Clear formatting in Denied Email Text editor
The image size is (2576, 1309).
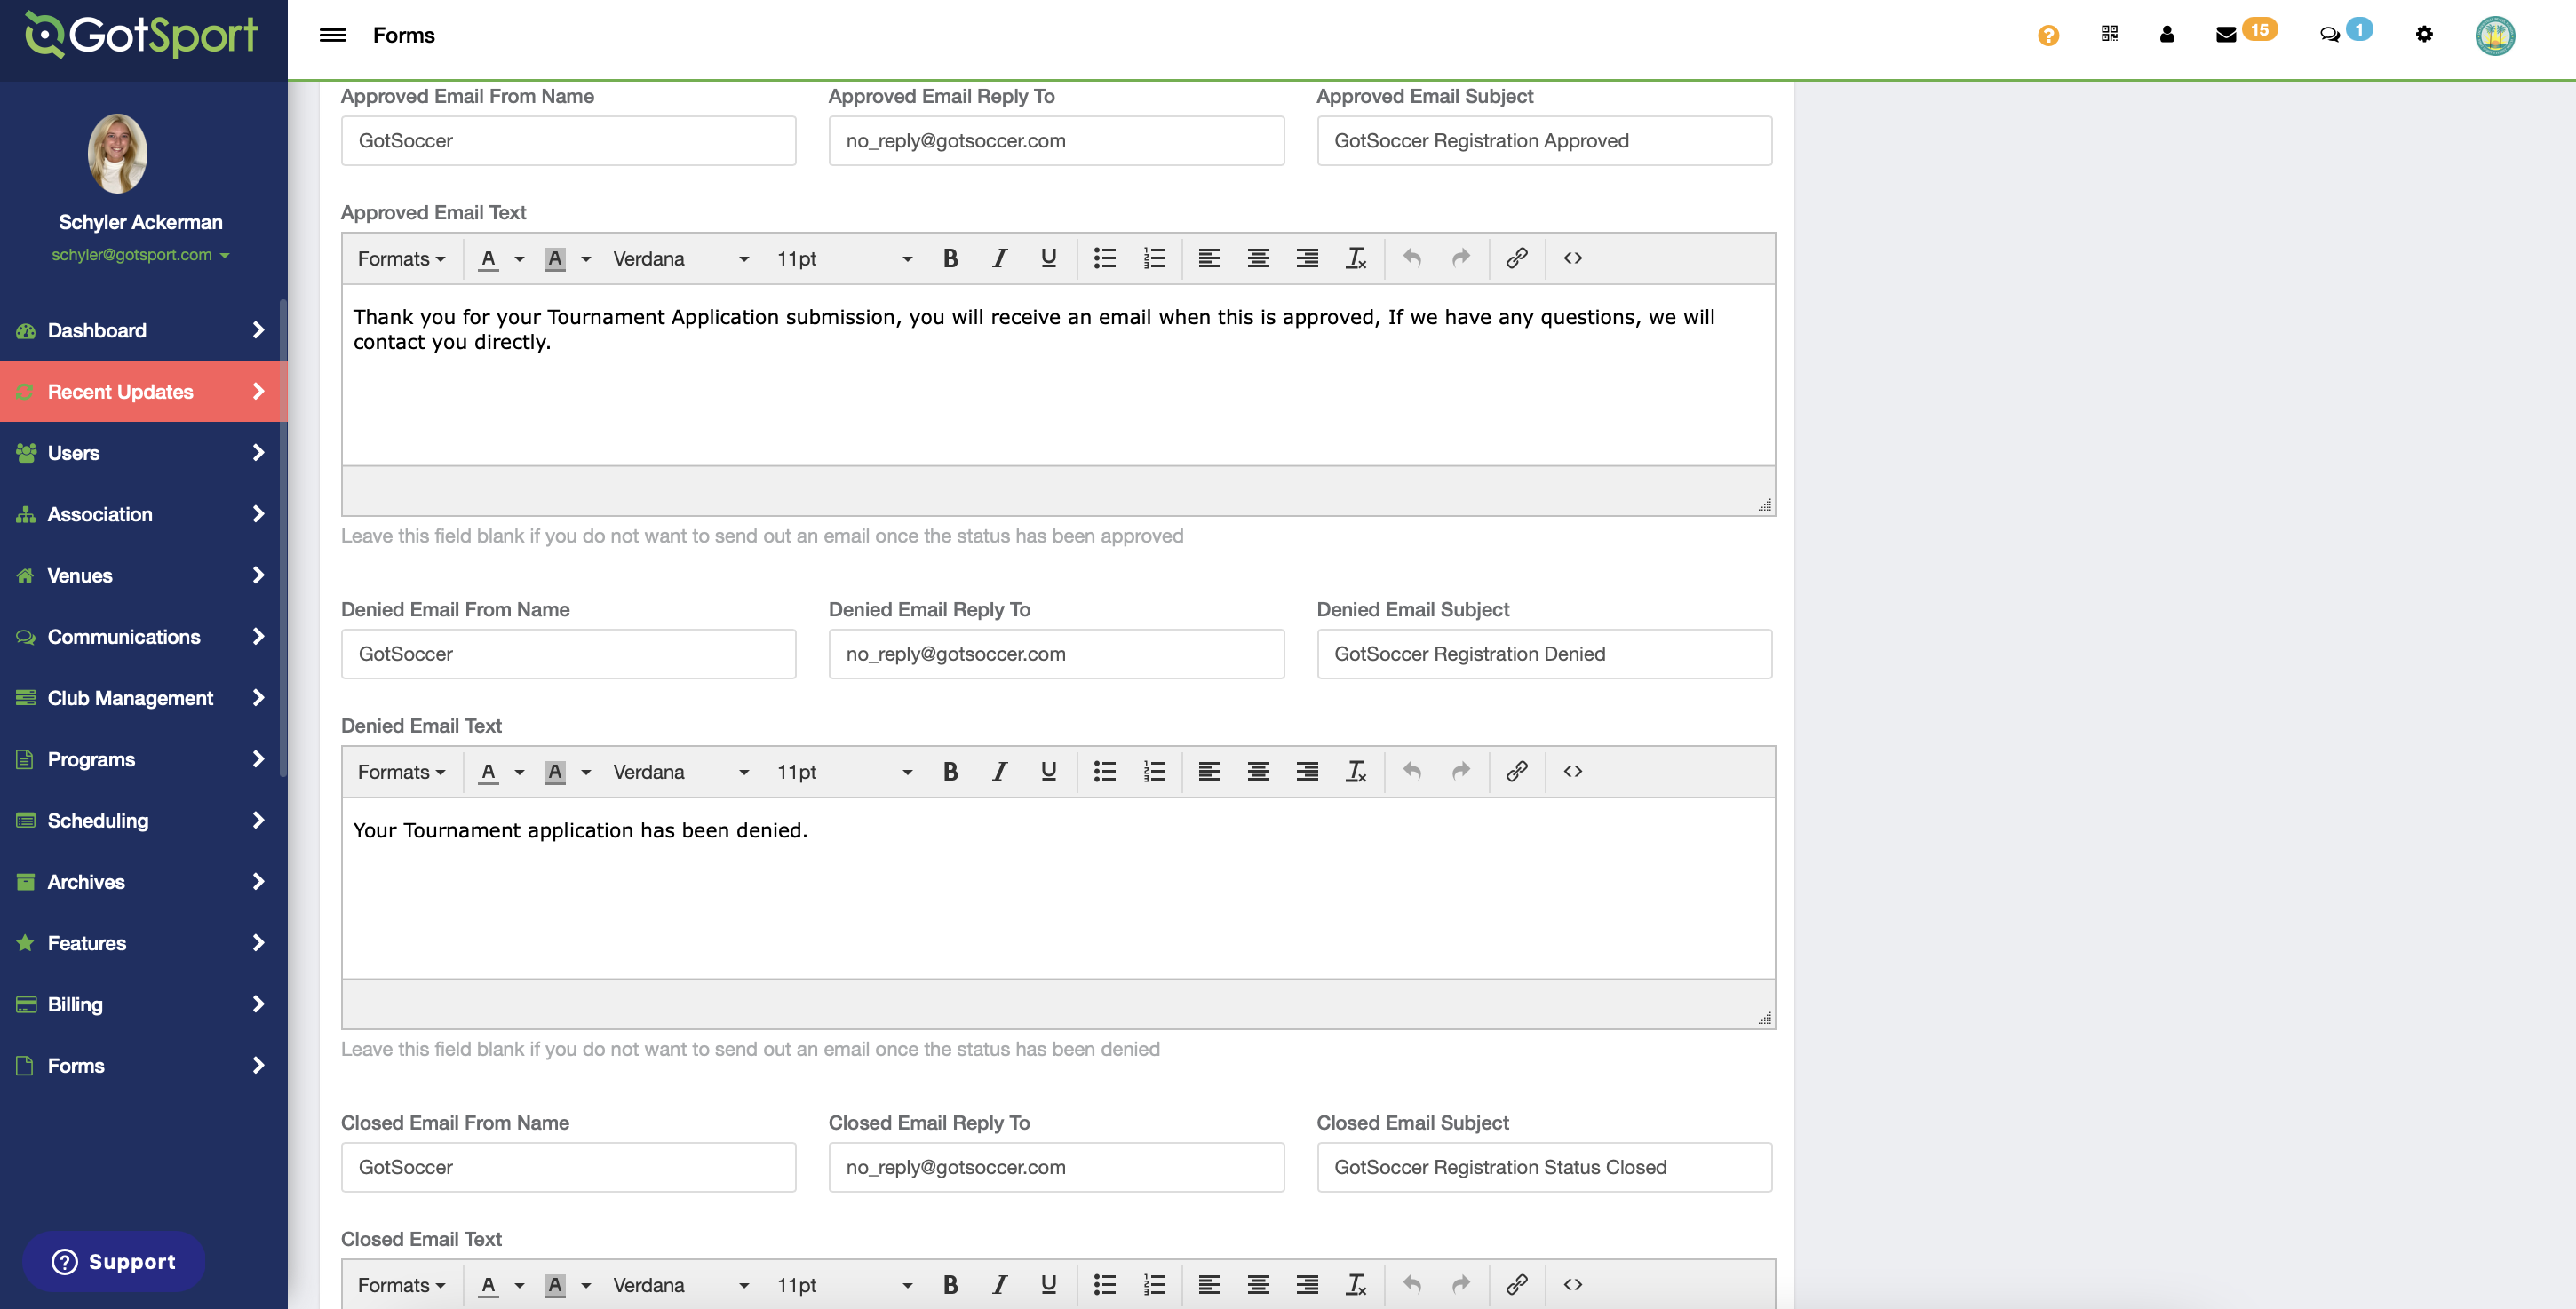point(1356,772)
